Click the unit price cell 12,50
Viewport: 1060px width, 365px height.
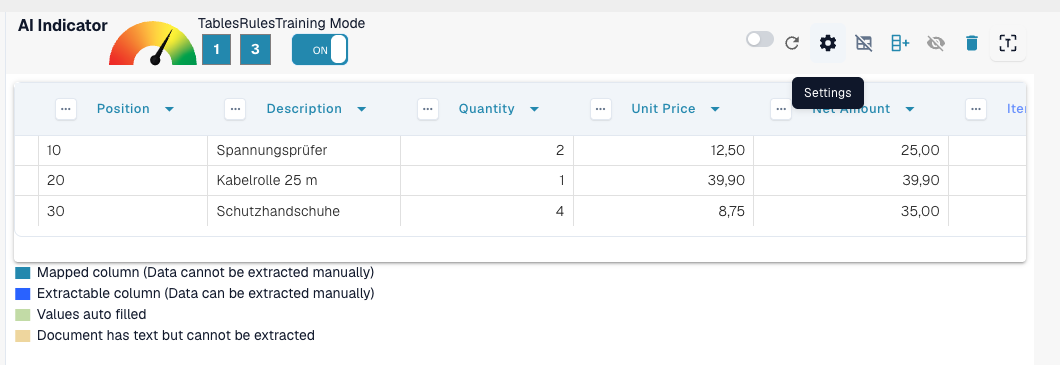(663, 151)
